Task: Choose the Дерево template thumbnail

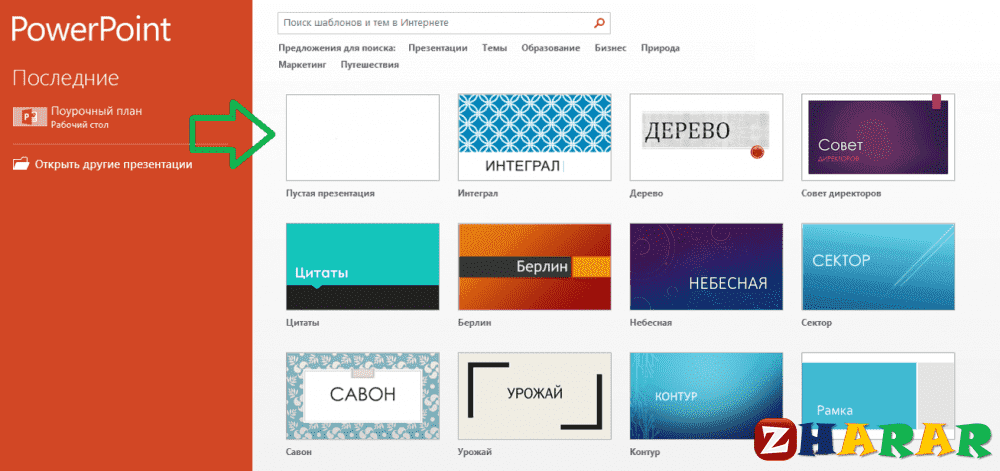Action: pos(706,138)
